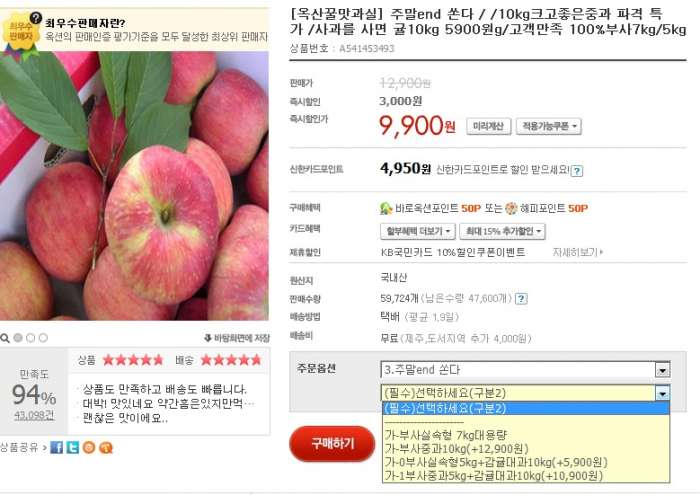Click the orange share icon after Twitter

point(89,447)
